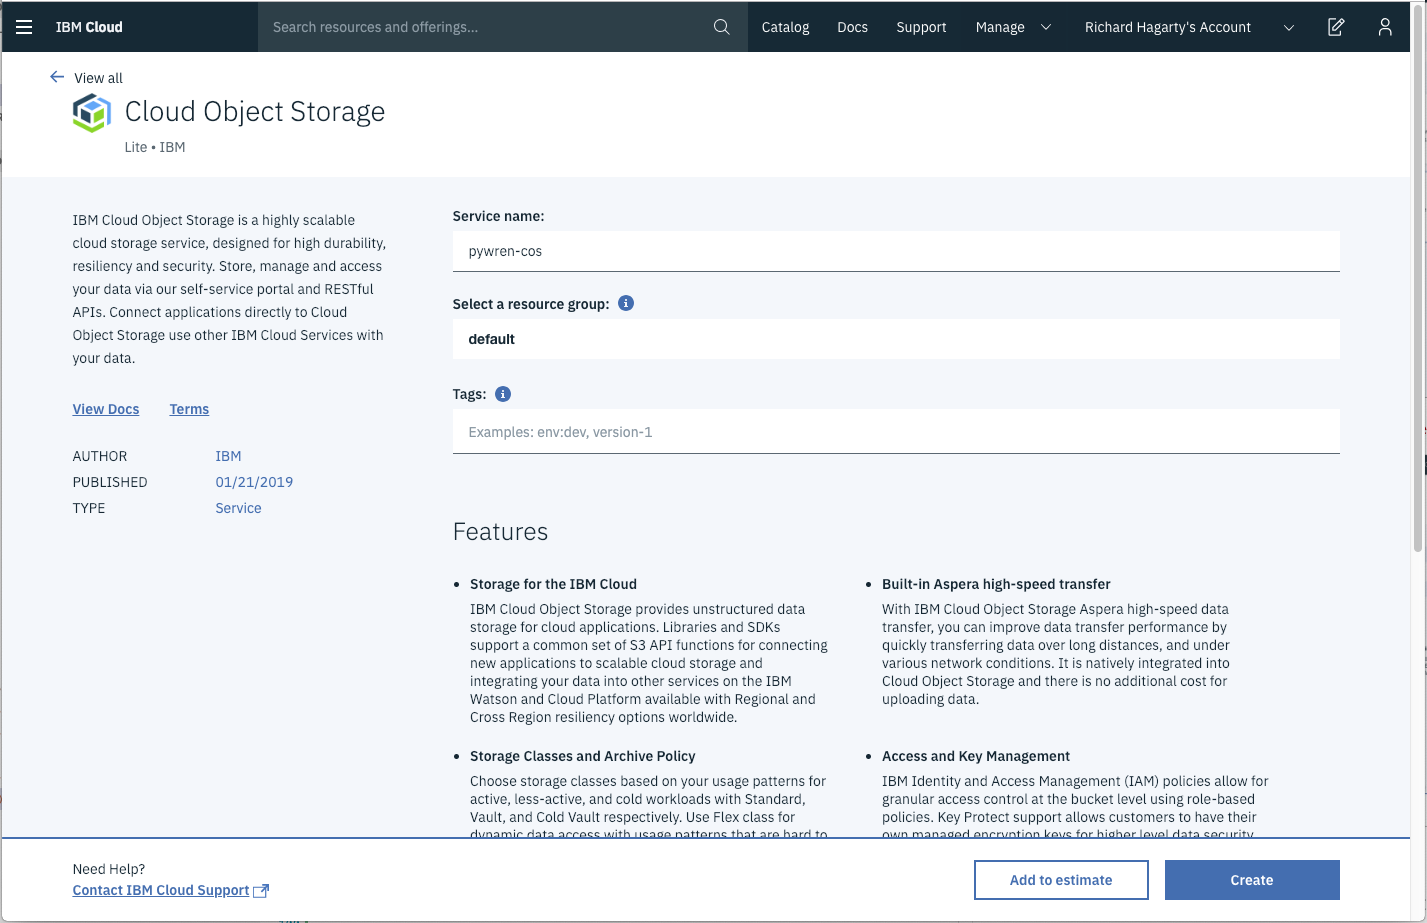Image resolution: width=1427 pixels, height=923 pixels.
Task: Click the Features heading
Action: tap(500, 531)
